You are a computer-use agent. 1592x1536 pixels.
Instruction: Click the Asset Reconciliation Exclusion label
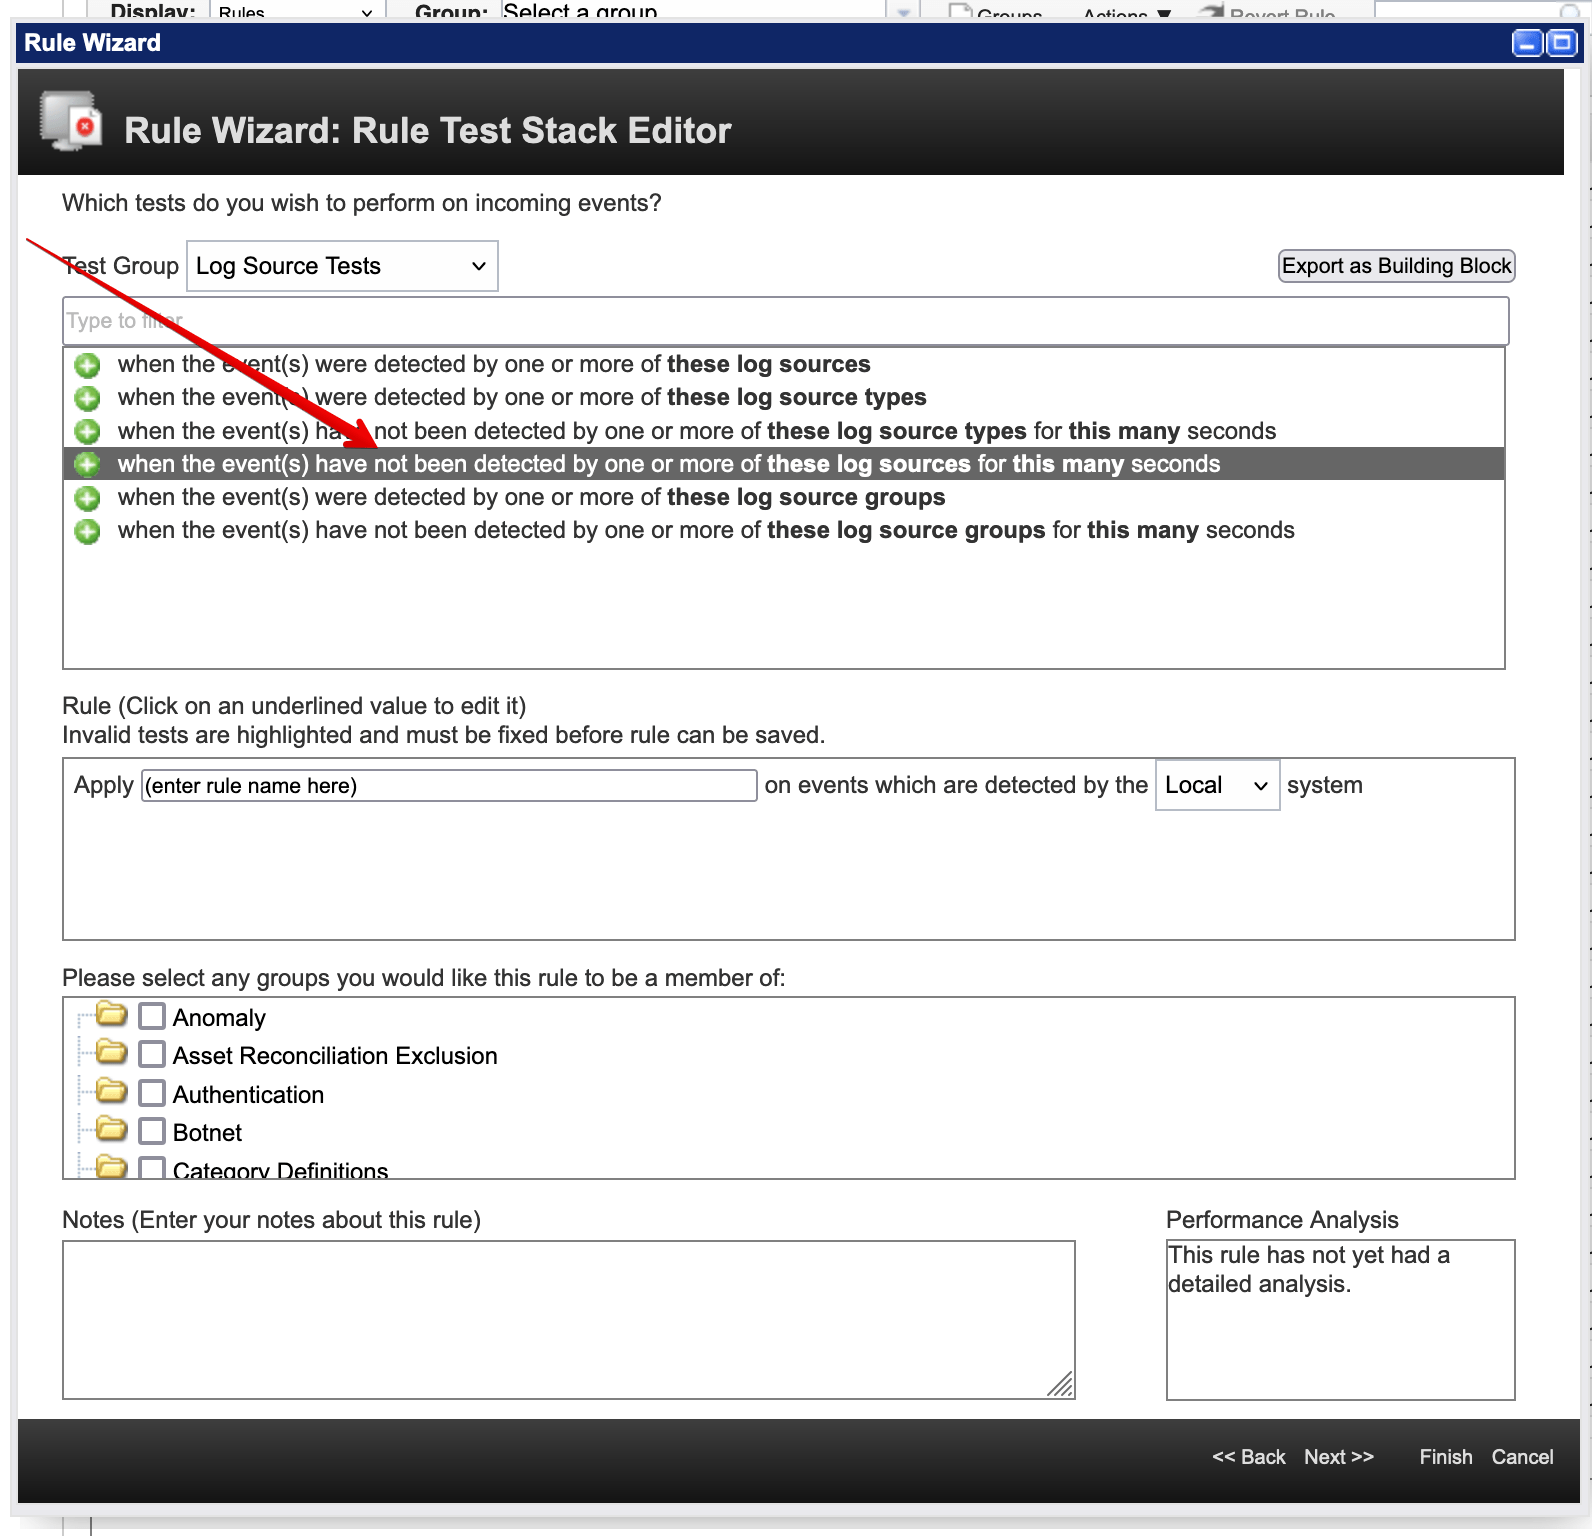(335, 1056)
